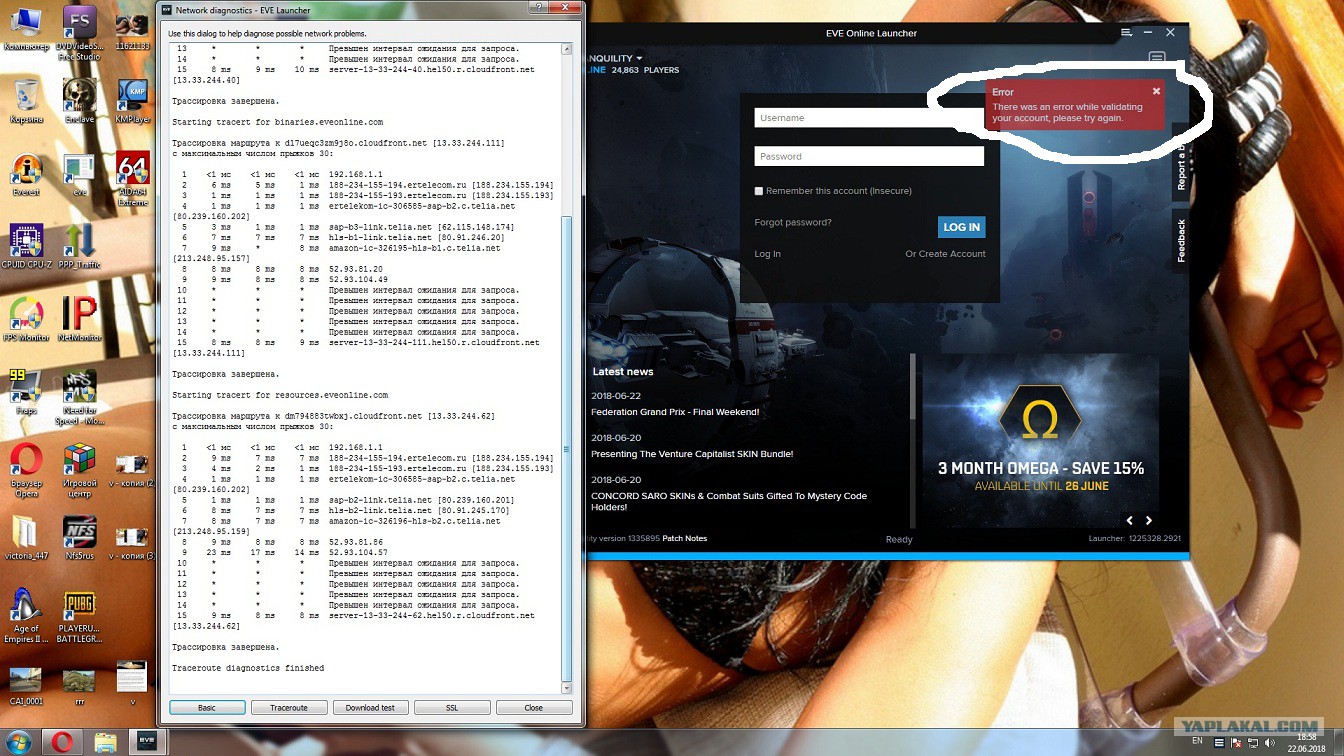This screenshot has height=756, width=1344.
Task: Switch the EN input language indicator
Action: tap(1198, 743)
